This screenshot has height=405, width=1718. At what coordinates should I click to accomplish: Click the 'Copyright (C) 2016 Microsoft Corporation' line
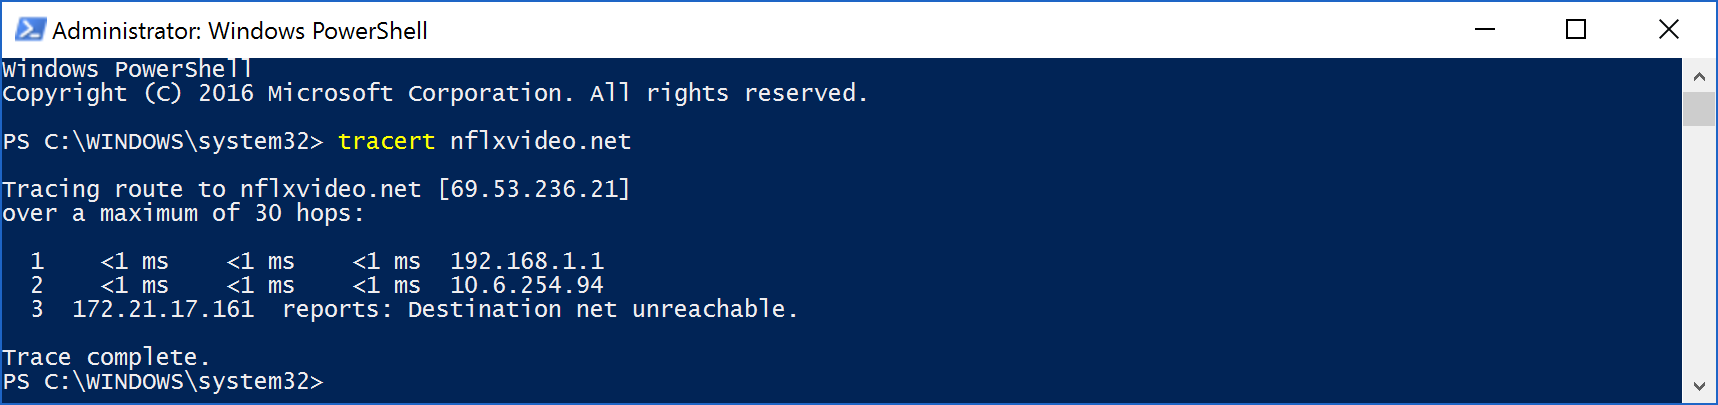point(435,93)
